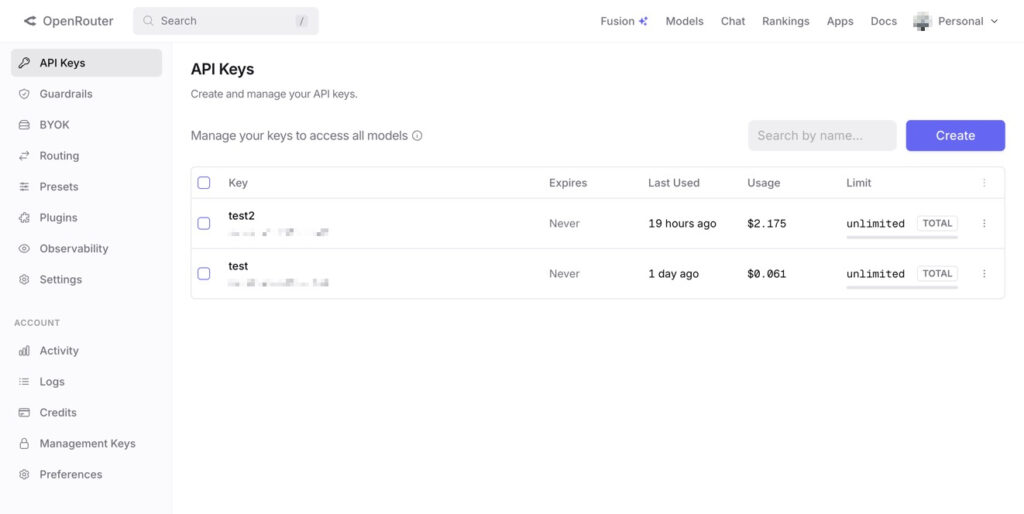Screen dimensions: 1024x514
Task: Open the Plugins puzzle icon
Action: point(25,218)
